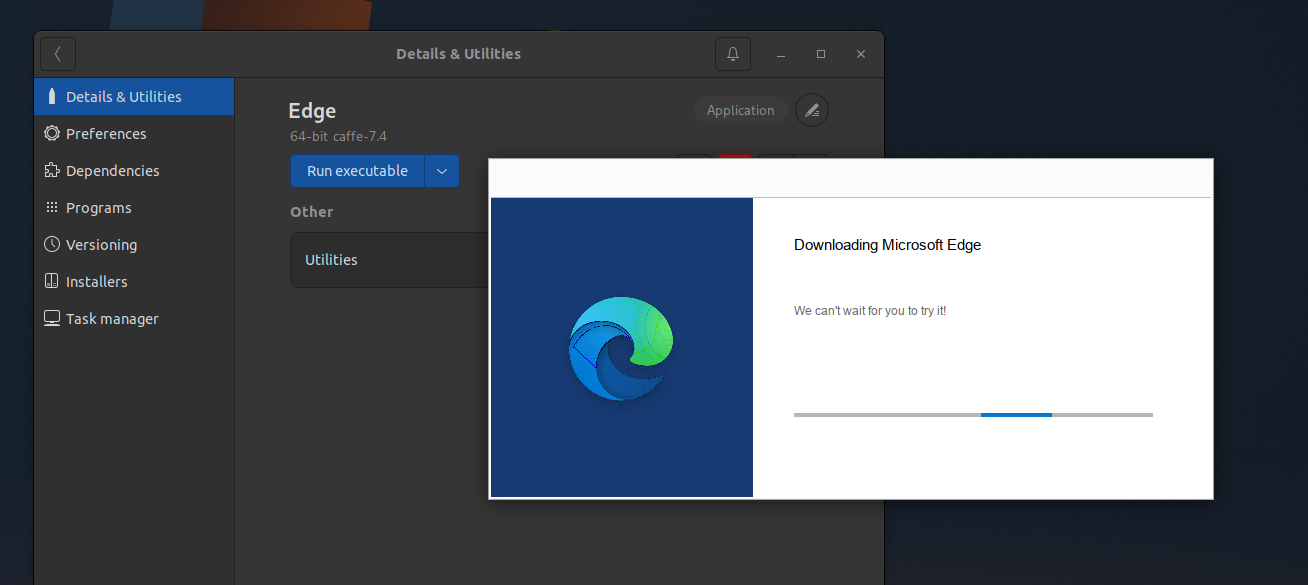Click the 'Other' section label
Viewport: 1308px width, 585px height.
pyautogui.click(x=312, y=212)
